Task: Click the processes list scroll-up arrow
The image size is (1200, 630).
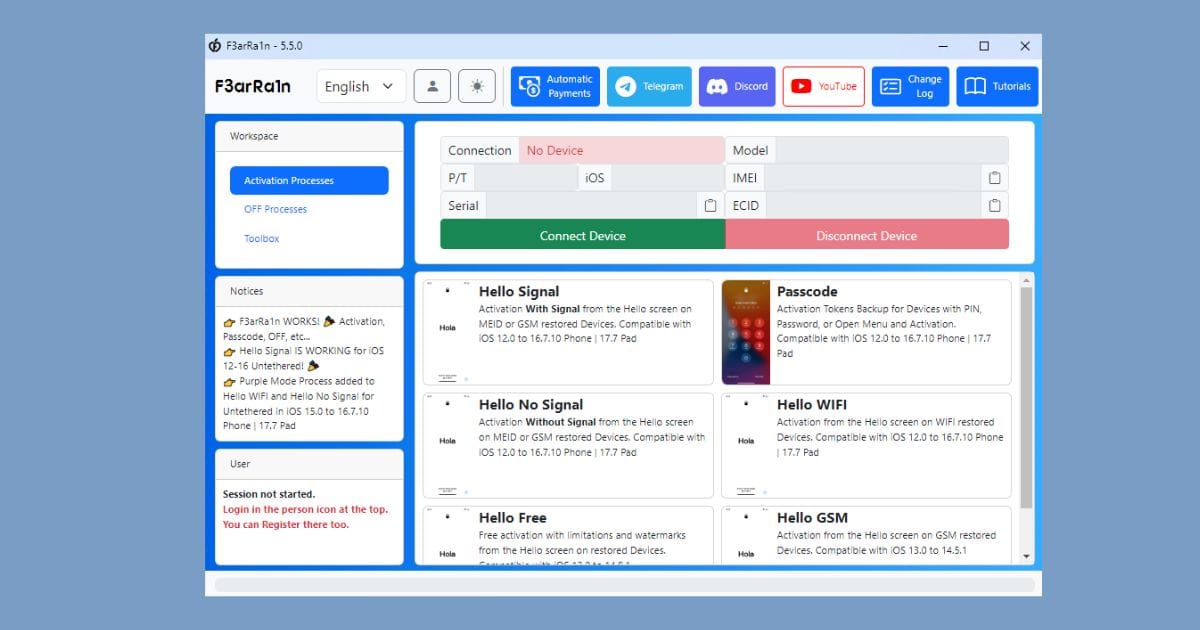Action: [1027, 281]
